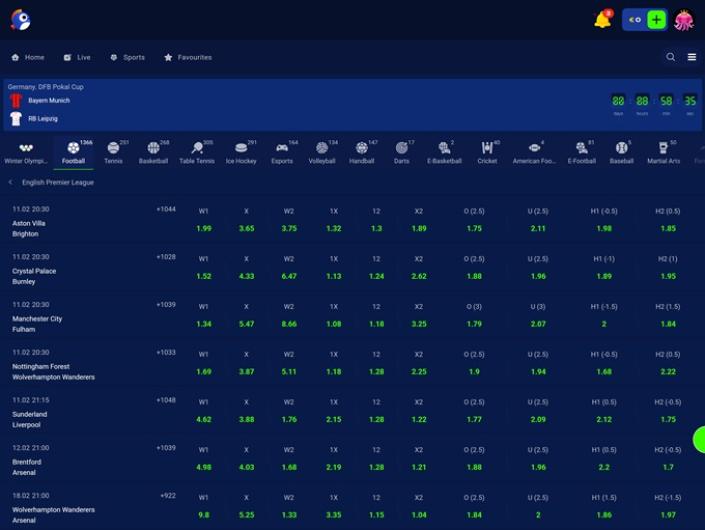Click the site logo at top left
Image resolution: width=705 pixels, height=530 pixels.
[x=20, y=20]
